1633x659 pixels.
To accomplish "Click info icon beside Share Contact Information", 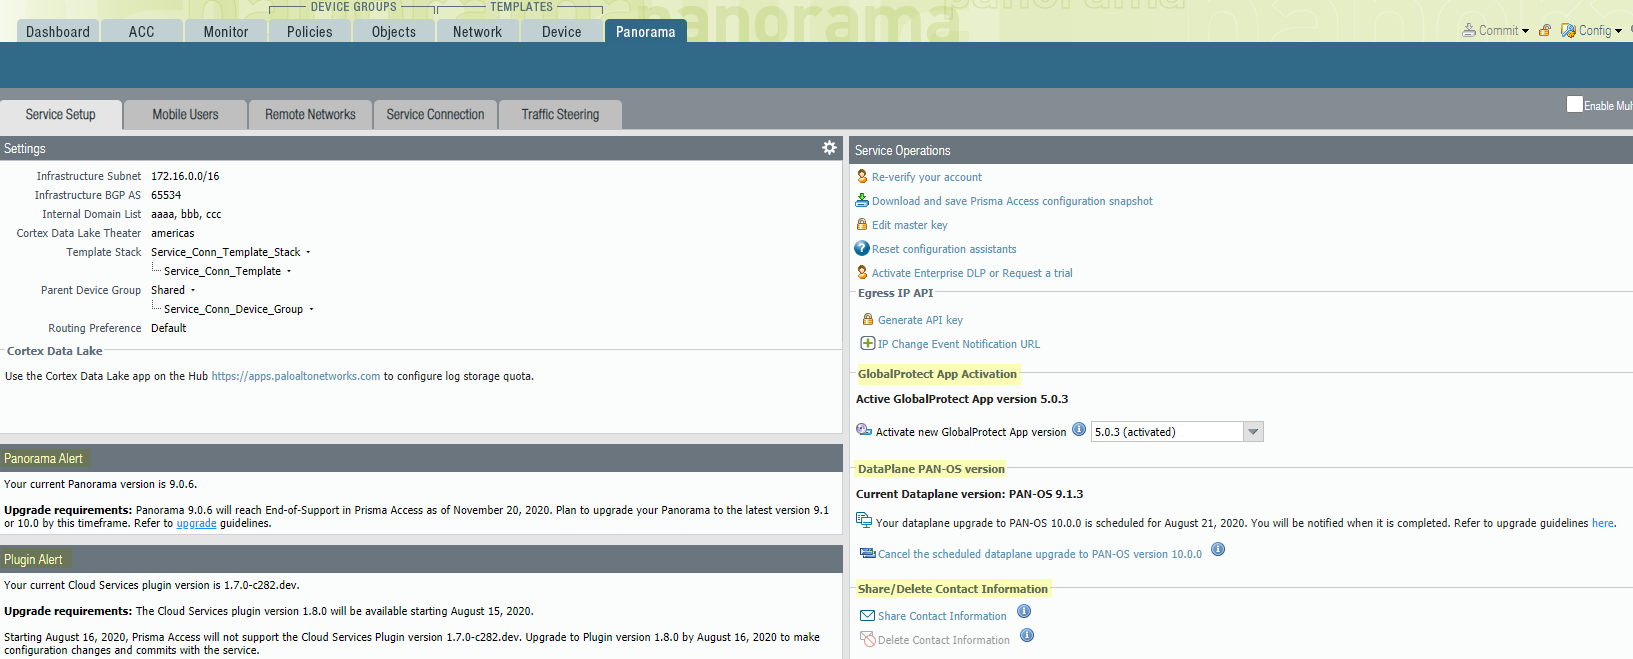I will [1024, 612].
